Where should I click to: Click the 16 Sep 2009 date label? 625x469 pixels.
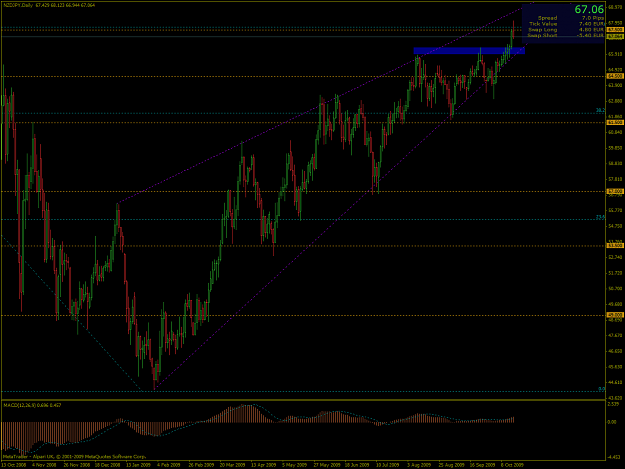tap(482, 465)
